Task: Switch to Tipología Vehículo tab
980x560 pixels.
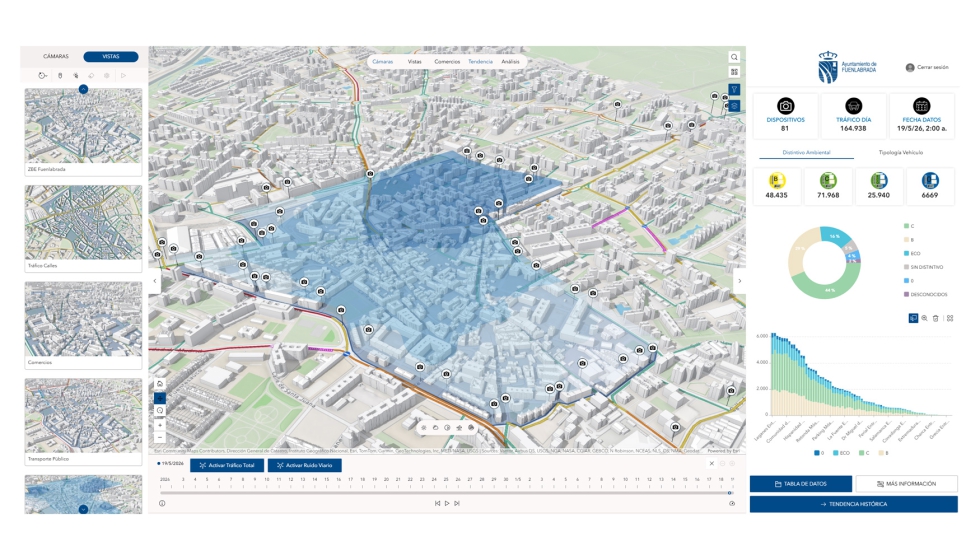Action: [x=901, y=152]
